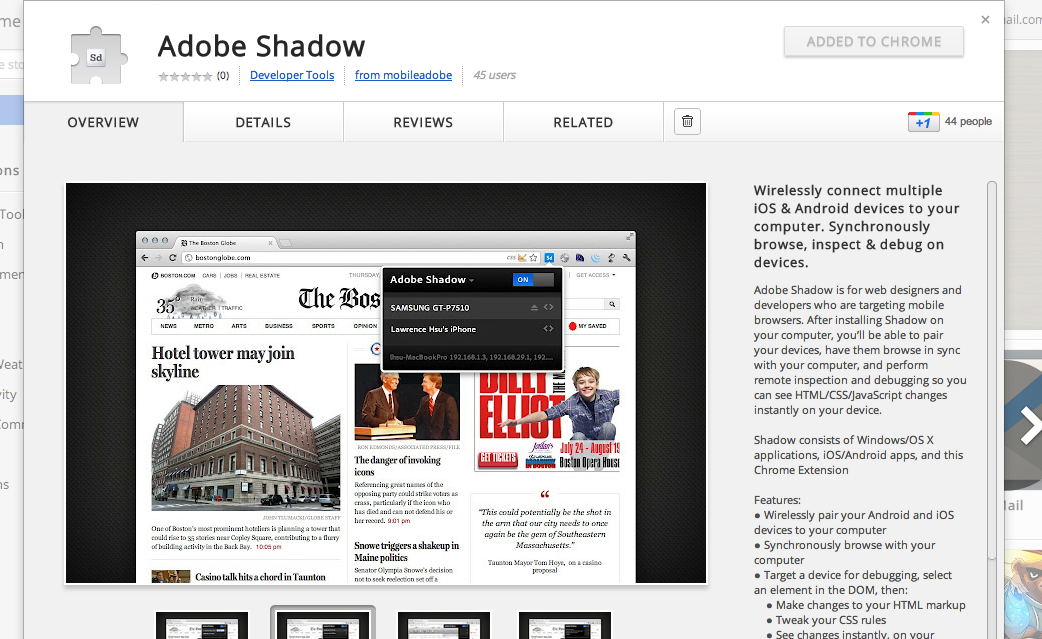This screenshot has height=639, width=1042.
Task: Click the eject icon beside SAMSUNG GT-P7510
Action: tap(534, 308)
